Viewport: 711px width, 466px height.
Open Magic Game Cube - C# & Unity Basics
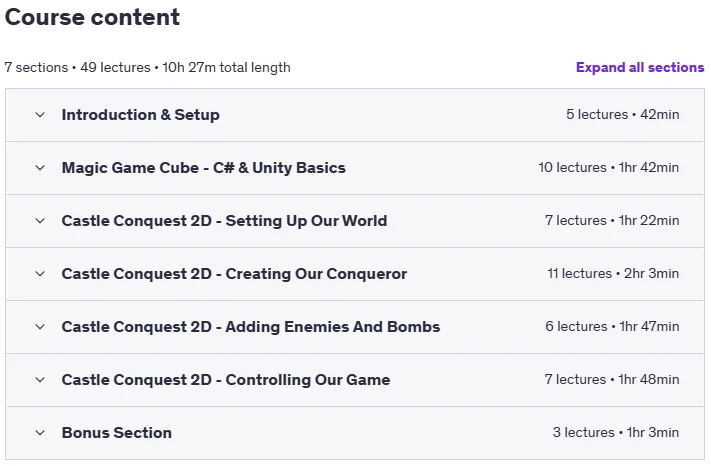point(204,168)
